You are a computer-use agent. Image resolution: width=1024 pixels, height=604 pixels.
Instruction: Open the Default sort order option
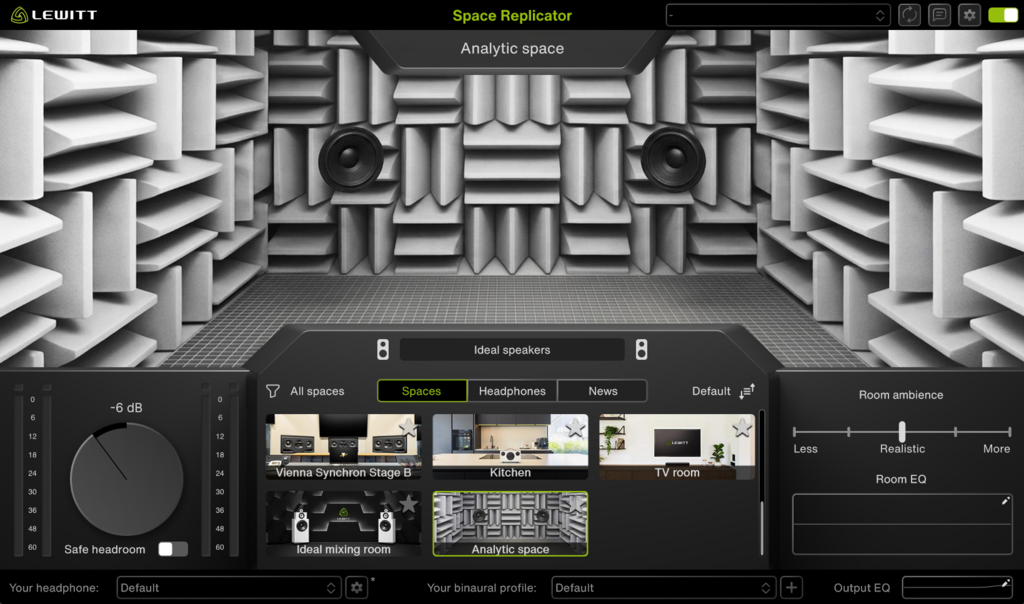coord(711,391)
